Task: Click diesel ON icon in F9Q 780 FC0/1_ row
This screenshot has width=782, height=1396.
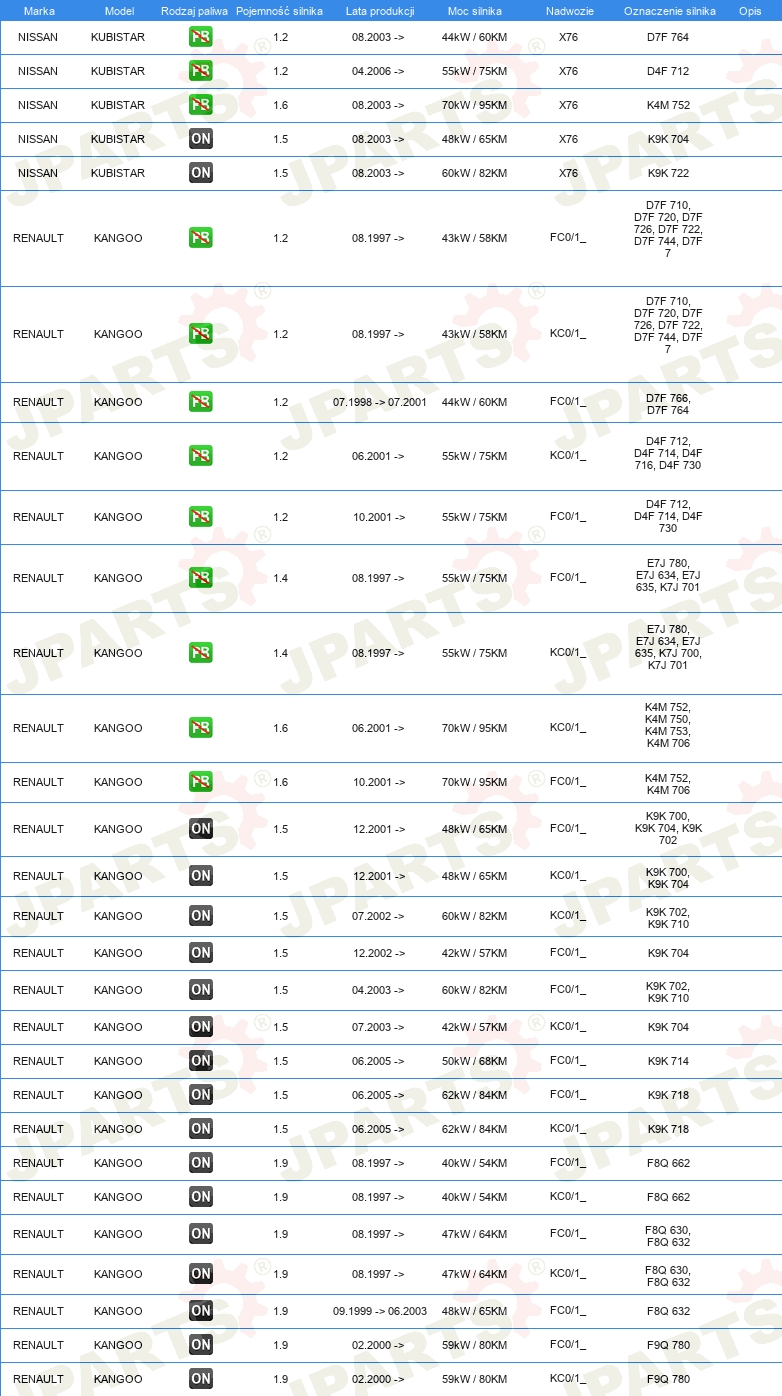Action: coord(201,1345)
